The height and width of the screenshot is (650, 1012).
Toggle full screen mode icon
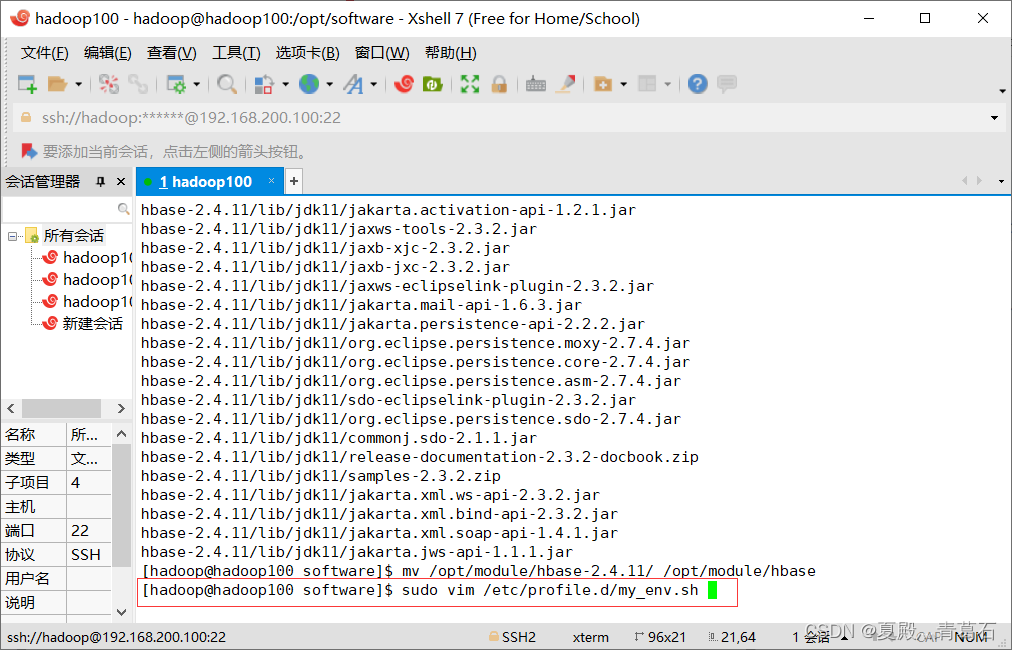click(470, 84)
